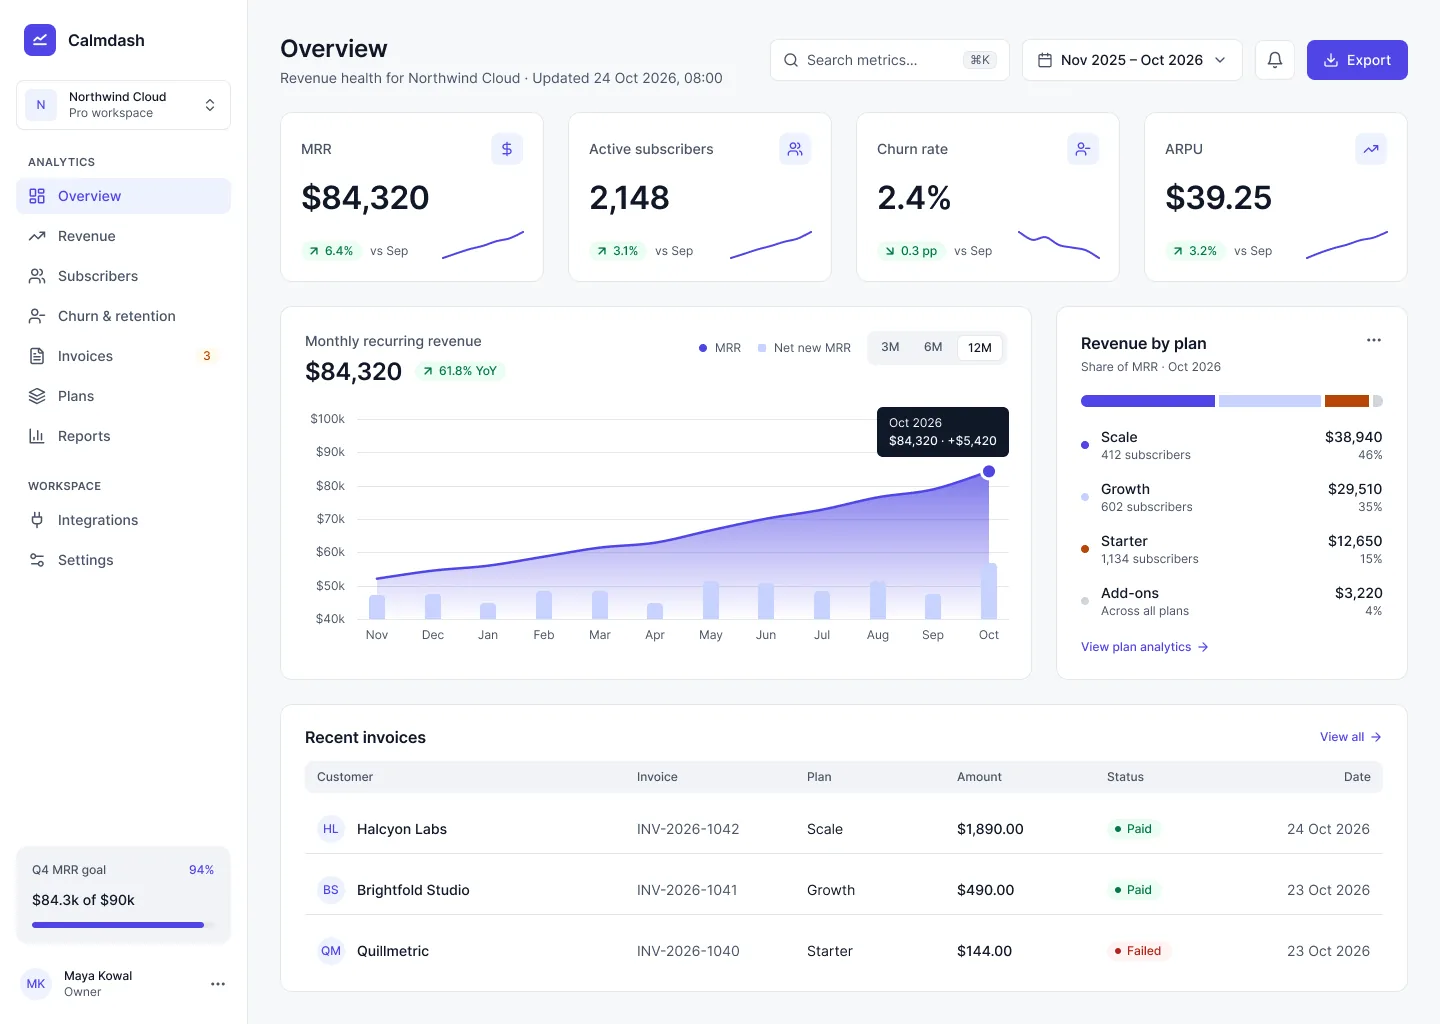Viewport: 1440px width, 1024px height.
Task: Click the Starter plan row with 1,134 subscribers
Action: click(1232, 549)
